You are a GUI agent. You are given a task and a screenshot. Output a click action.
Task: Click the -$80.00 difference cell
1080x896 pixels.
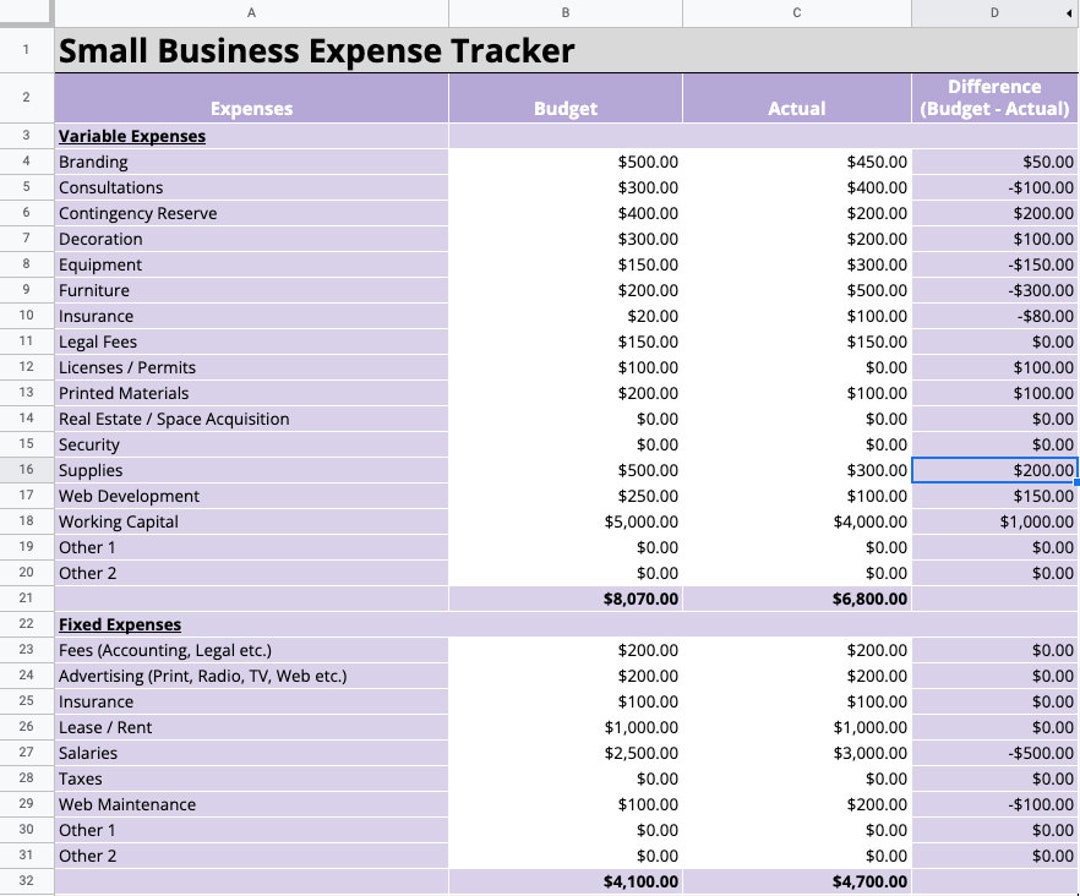click(995, 316)
